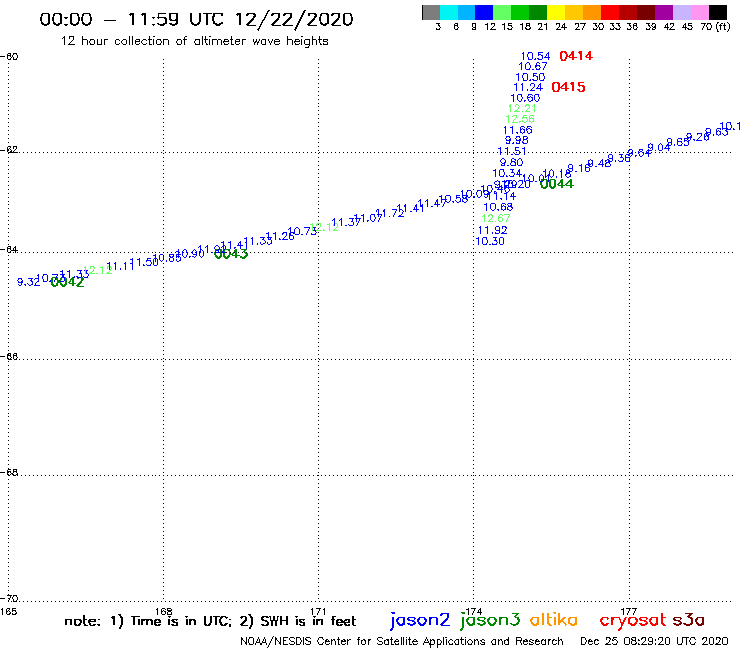Click the wave height value '11.50'
The width and height of the screenshot is (740, 650).
(x=144, y=262)
